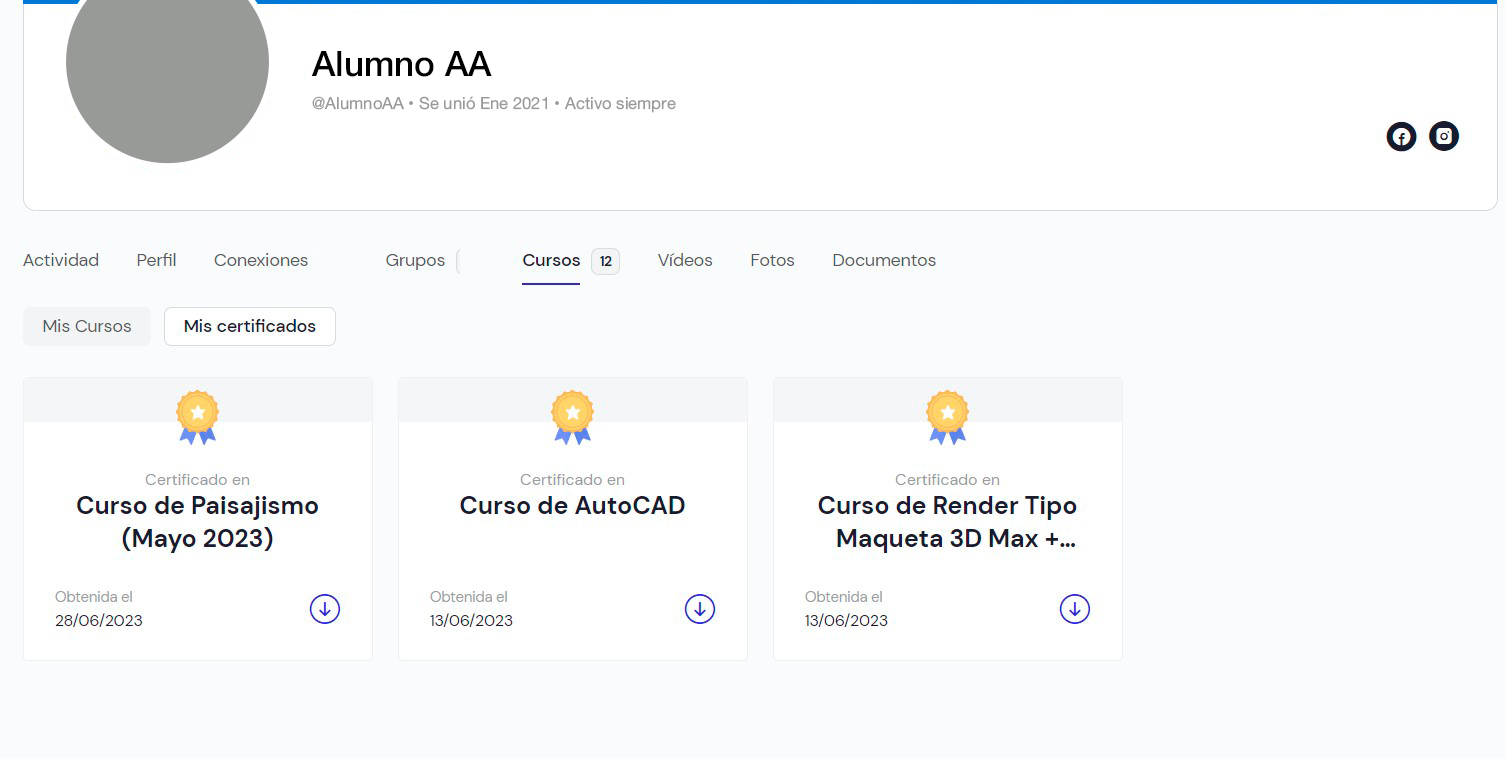The image size is (1505, 758).
Task: Show the Mis Cursos list
Action: point(87,326)
